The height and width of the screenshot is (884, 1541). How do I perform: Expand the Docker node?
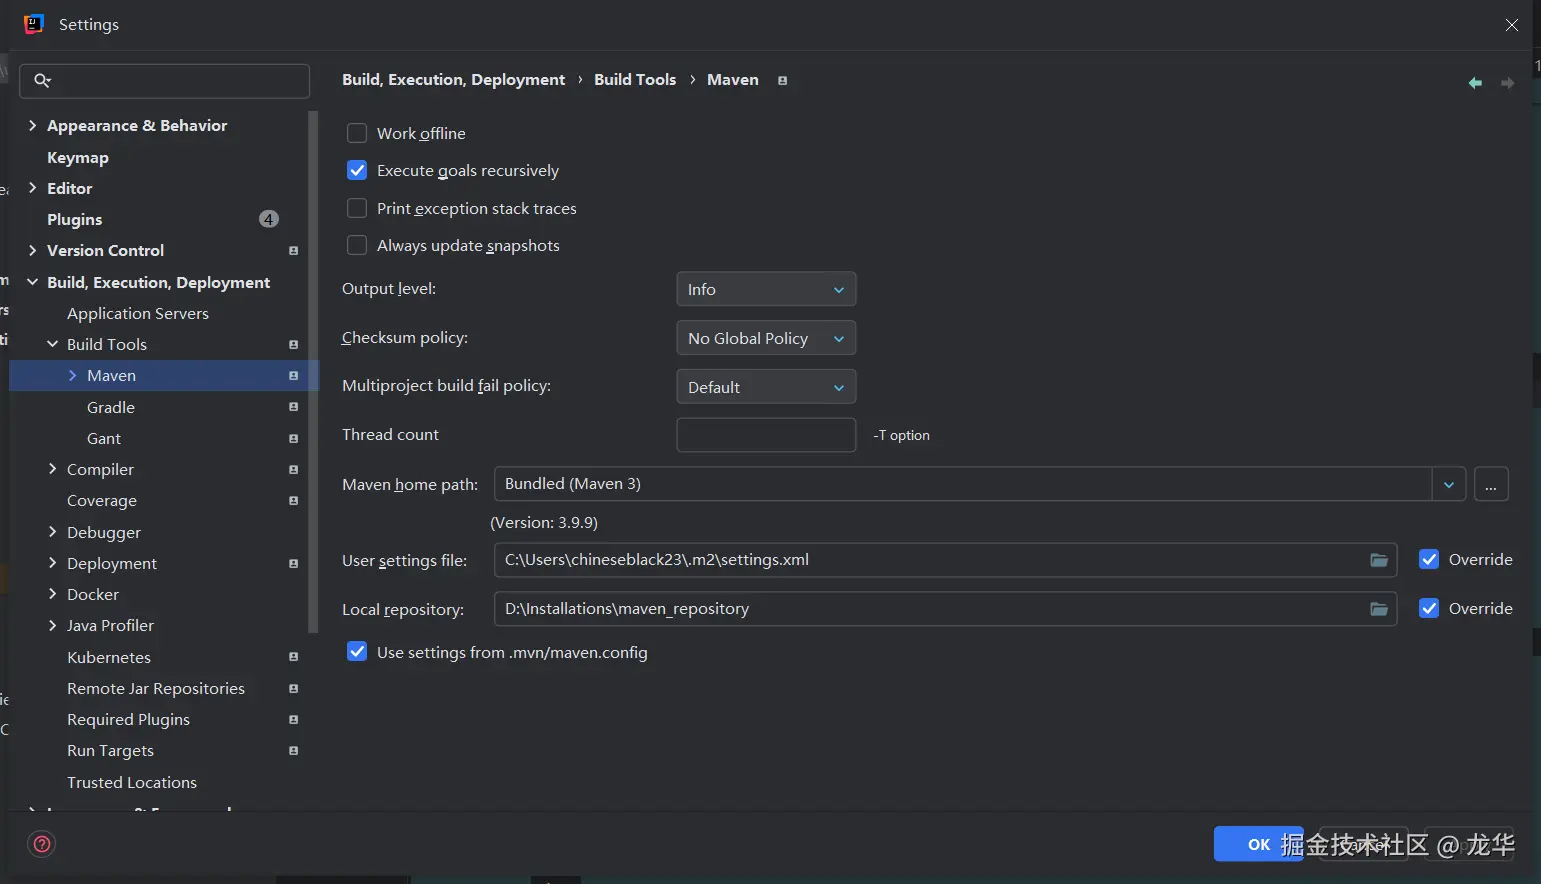click(x=52, y=594)
